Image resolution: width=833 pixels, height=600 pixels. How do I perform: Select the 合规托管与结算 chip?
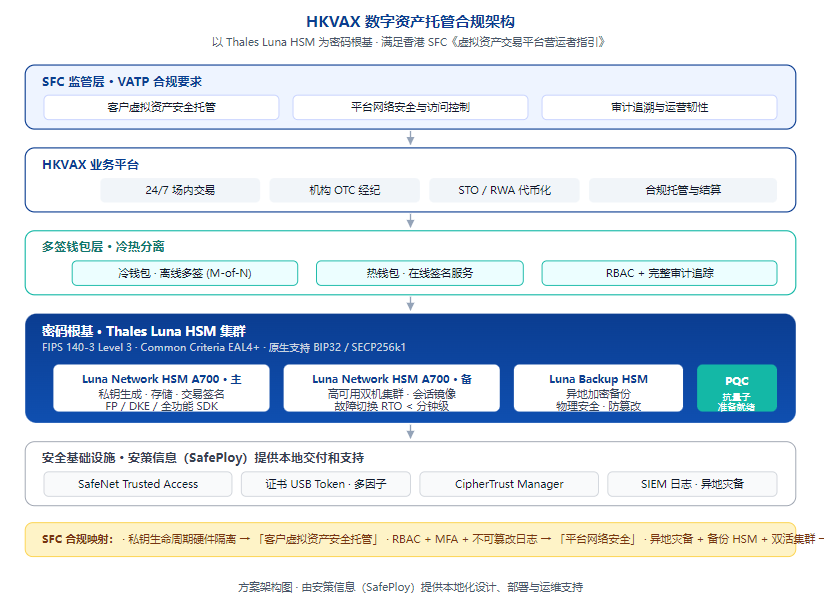click(x=683, y=190)
